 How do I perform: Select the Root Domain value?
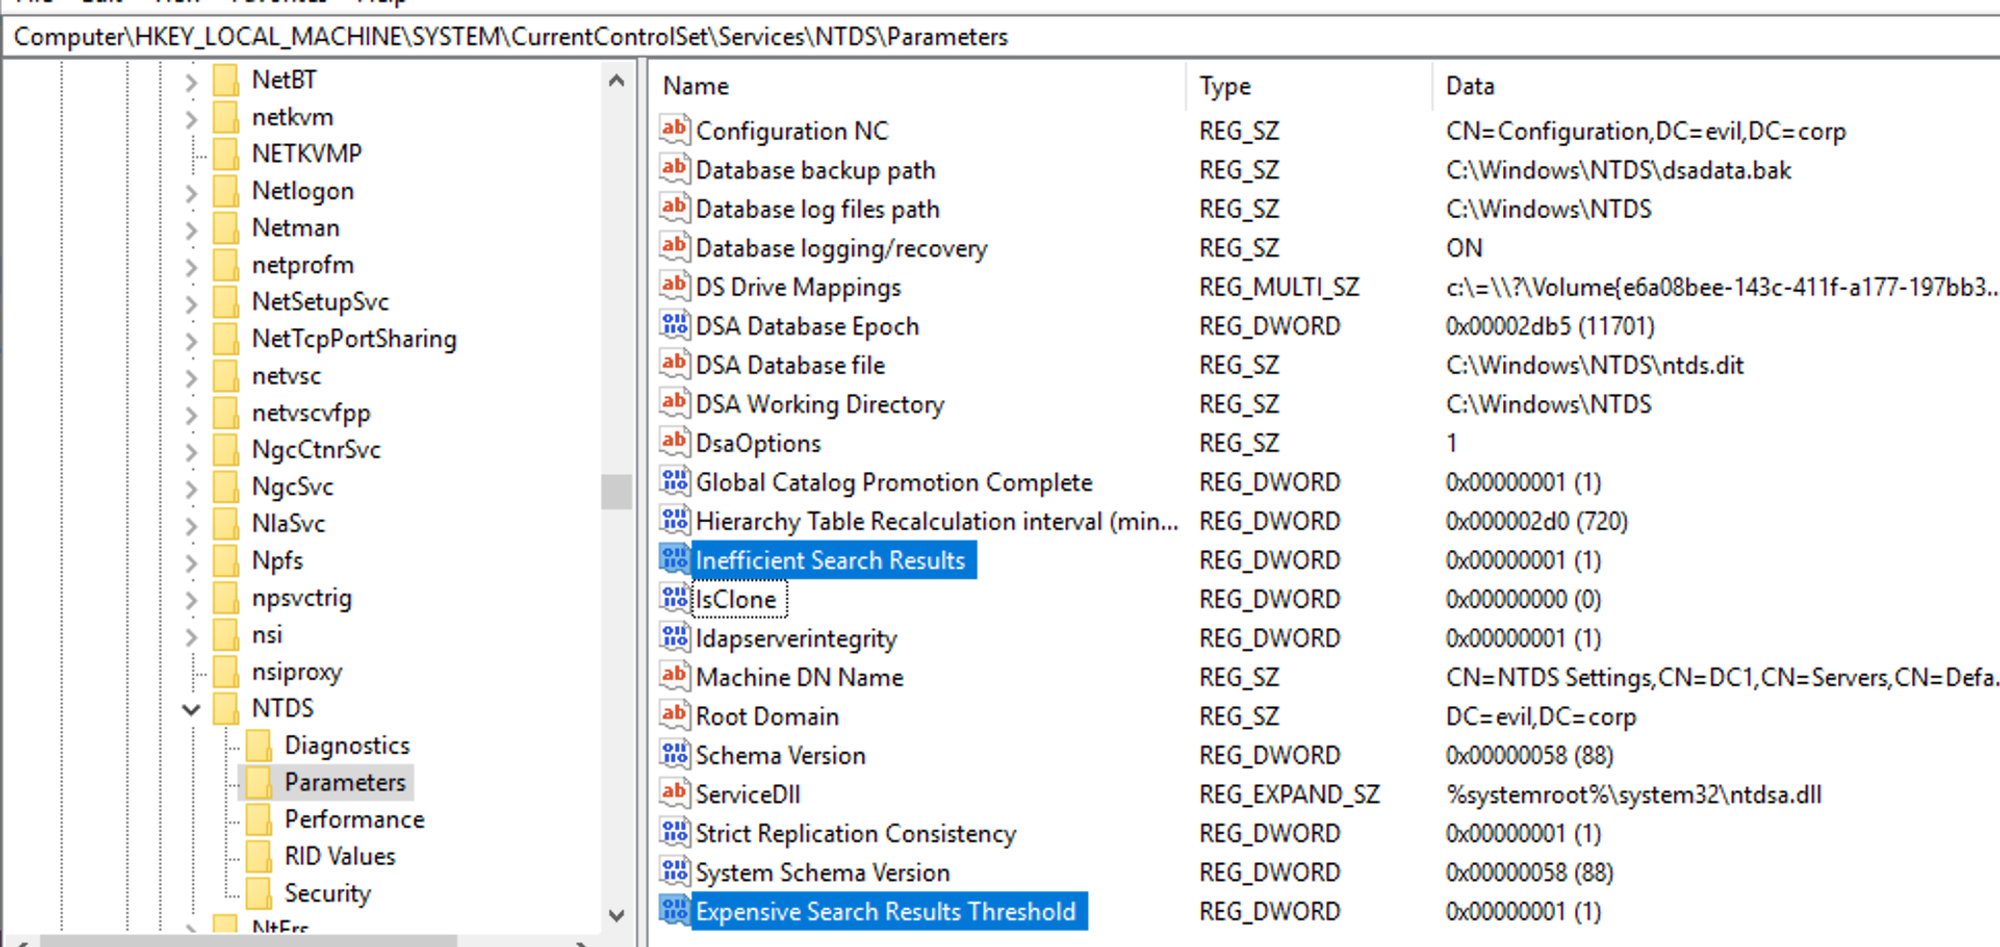[766, 716]
